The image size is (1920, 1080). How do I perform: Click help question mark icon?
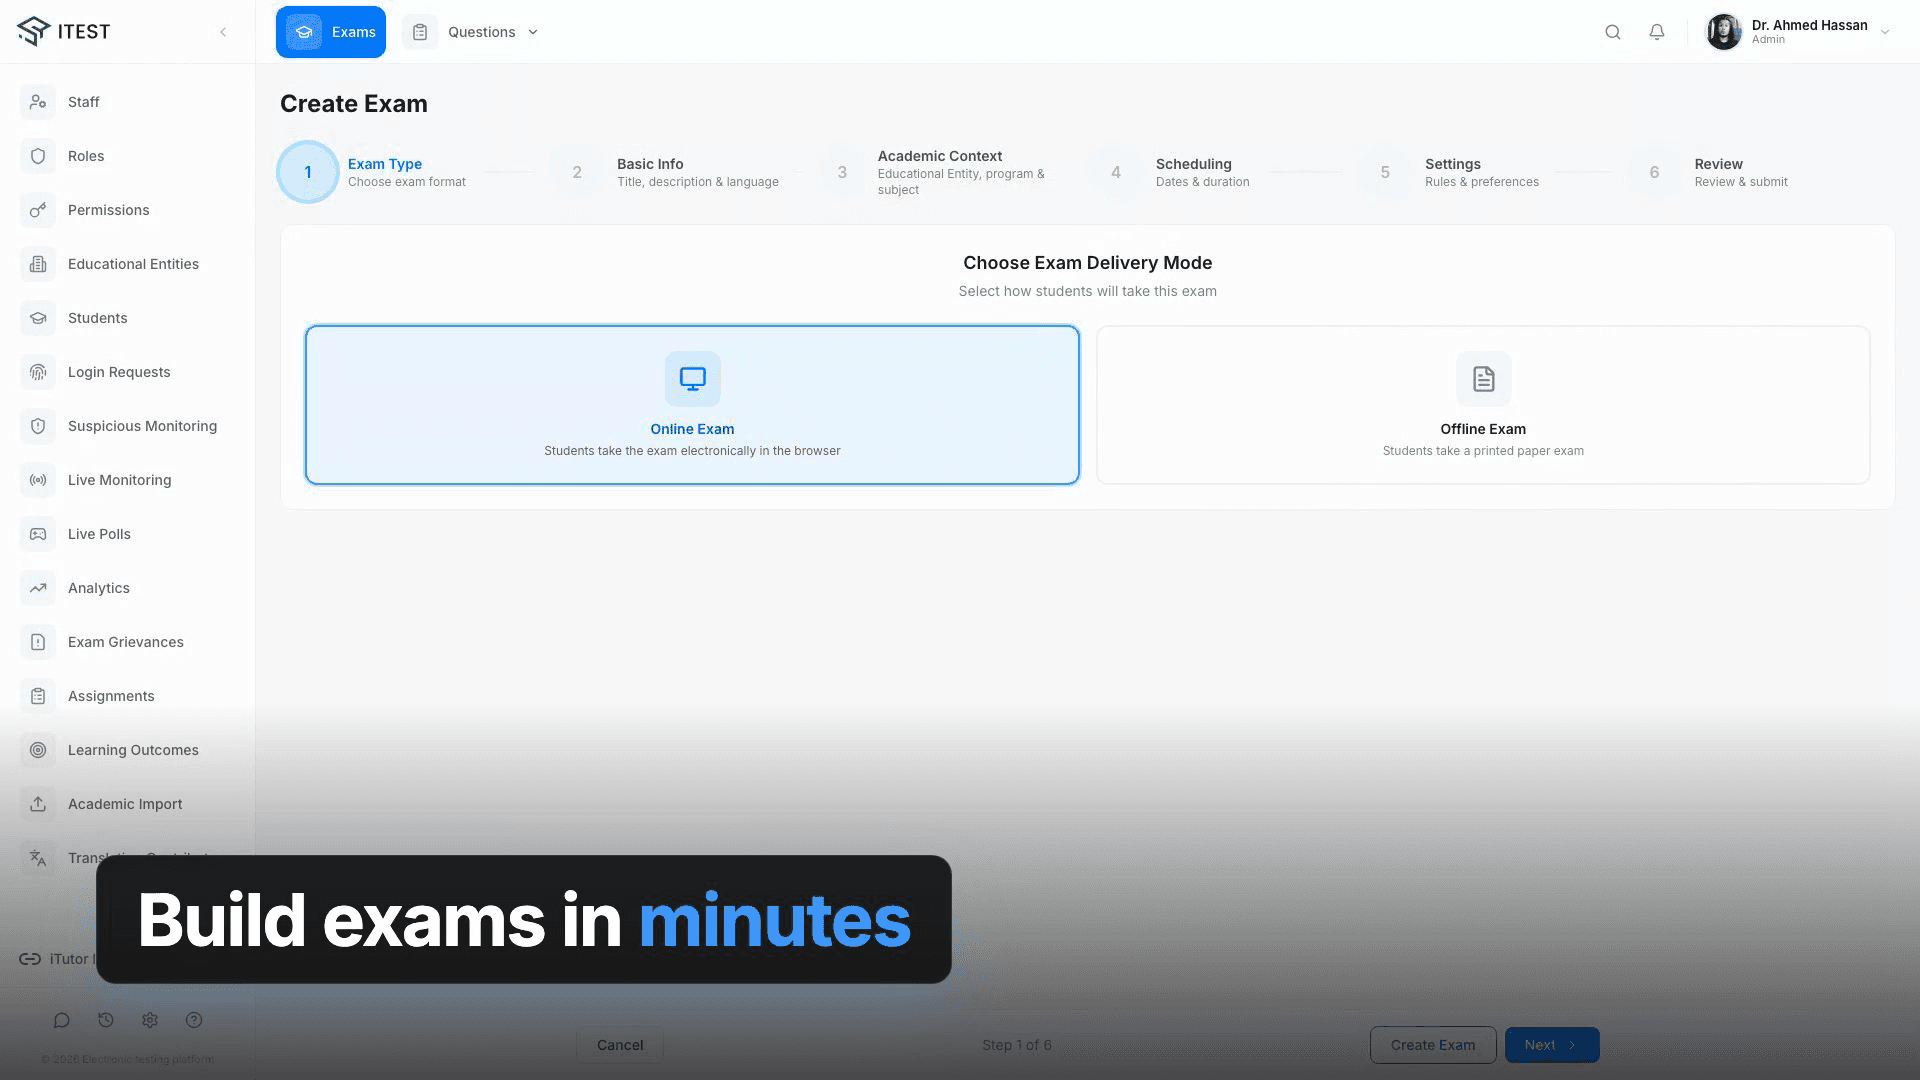tap(194, 1020)
